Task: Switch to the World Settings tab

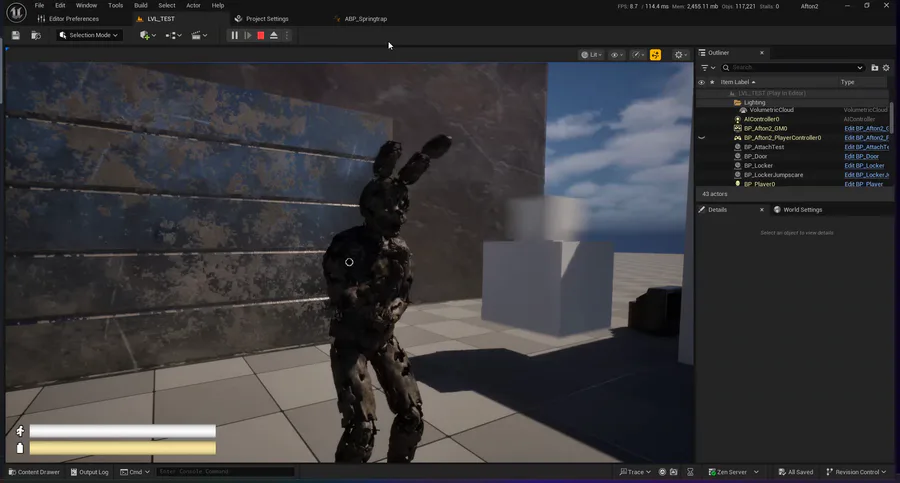Action: 798,210
